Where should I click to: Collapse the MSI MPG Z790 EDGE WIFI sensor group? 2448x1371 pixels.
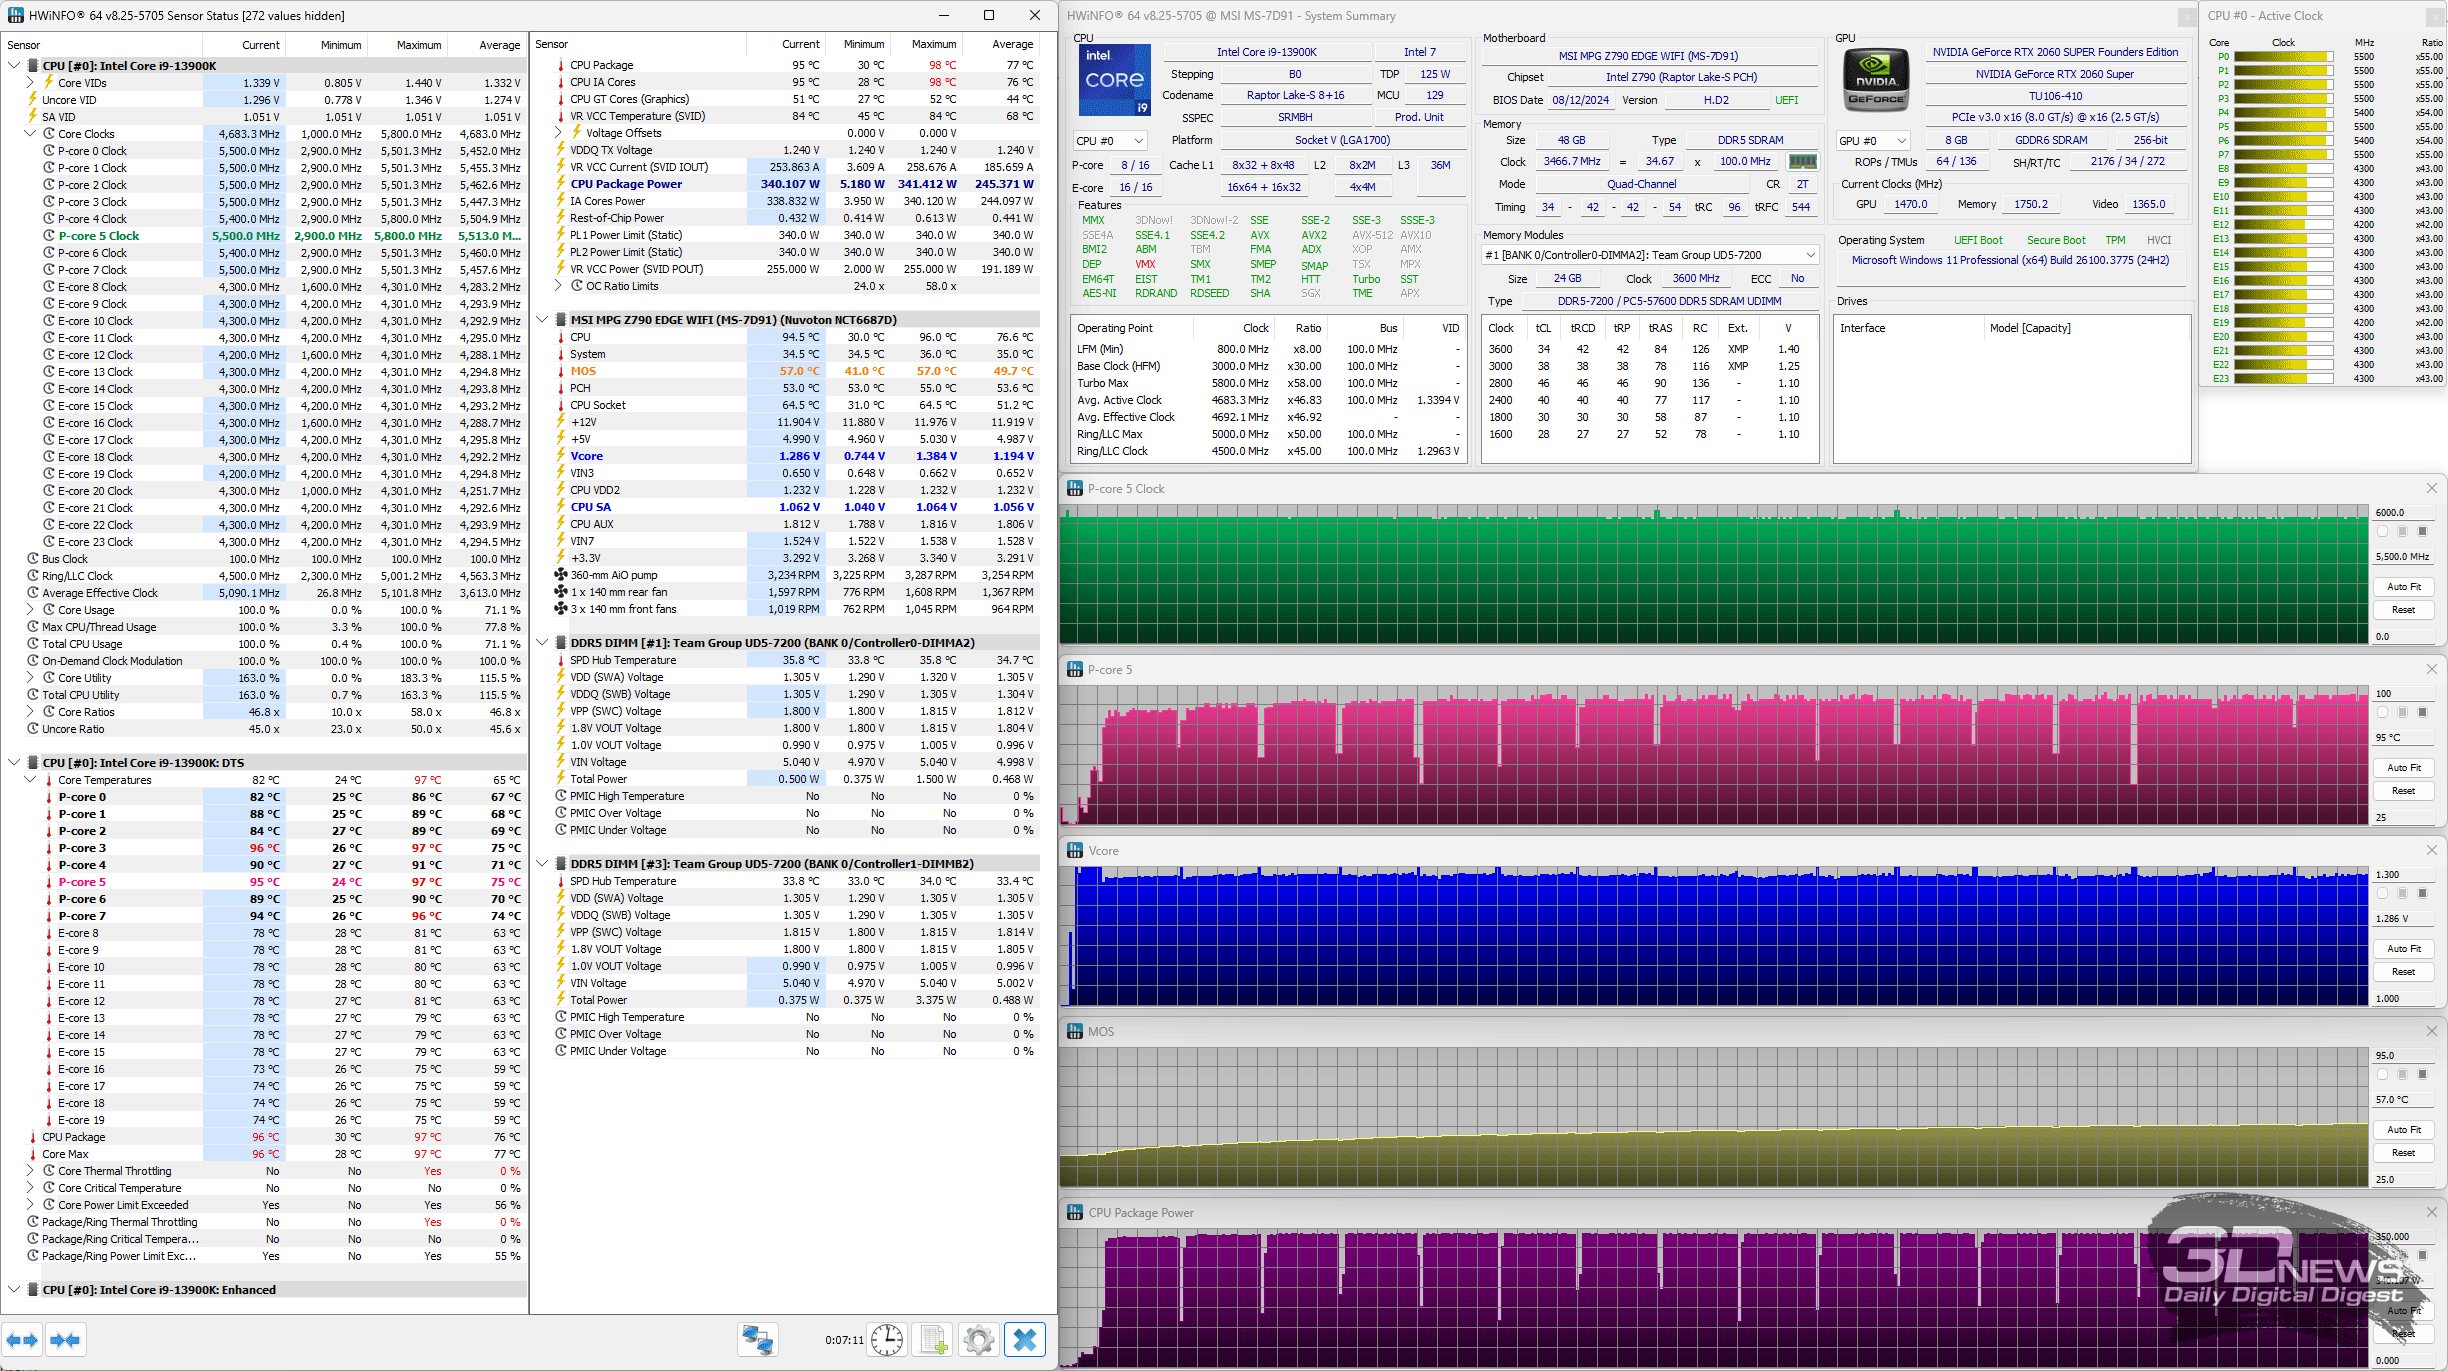[x=542, y=320]
